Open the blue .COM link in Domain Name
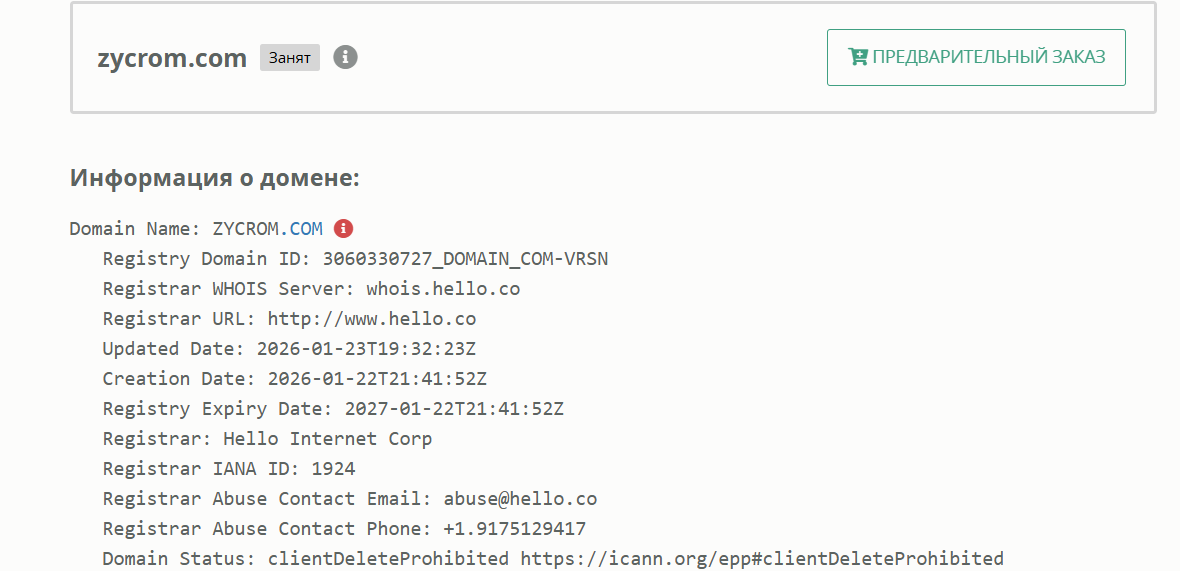 pos(304,229)
